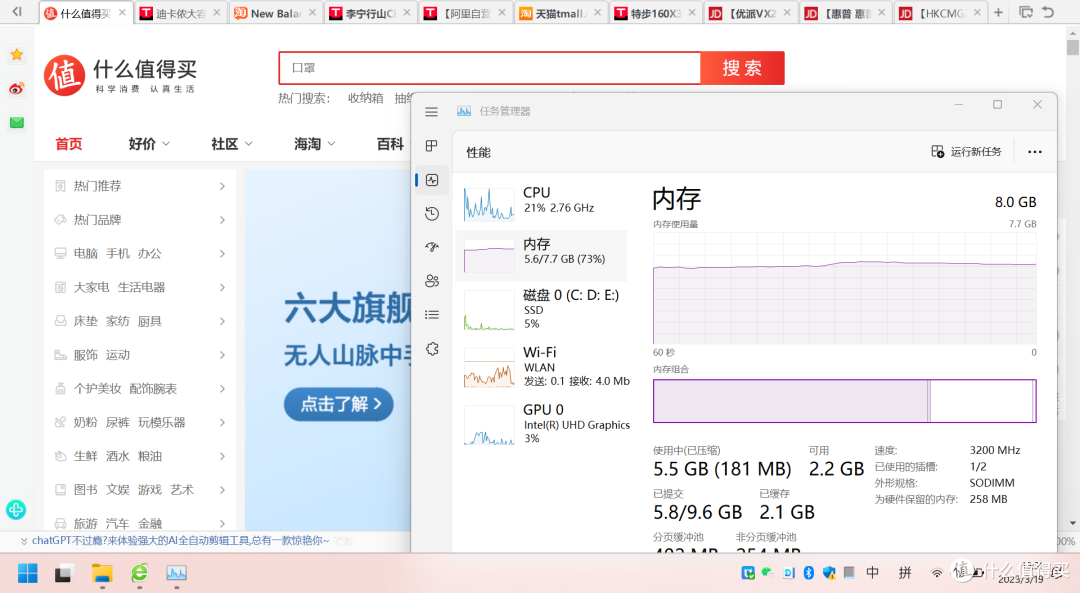Viewport: 1080px width, 593px height.
Task: Open the 图书 文娱 游戏 艺术 category
Action: click(x=141, y=490)
